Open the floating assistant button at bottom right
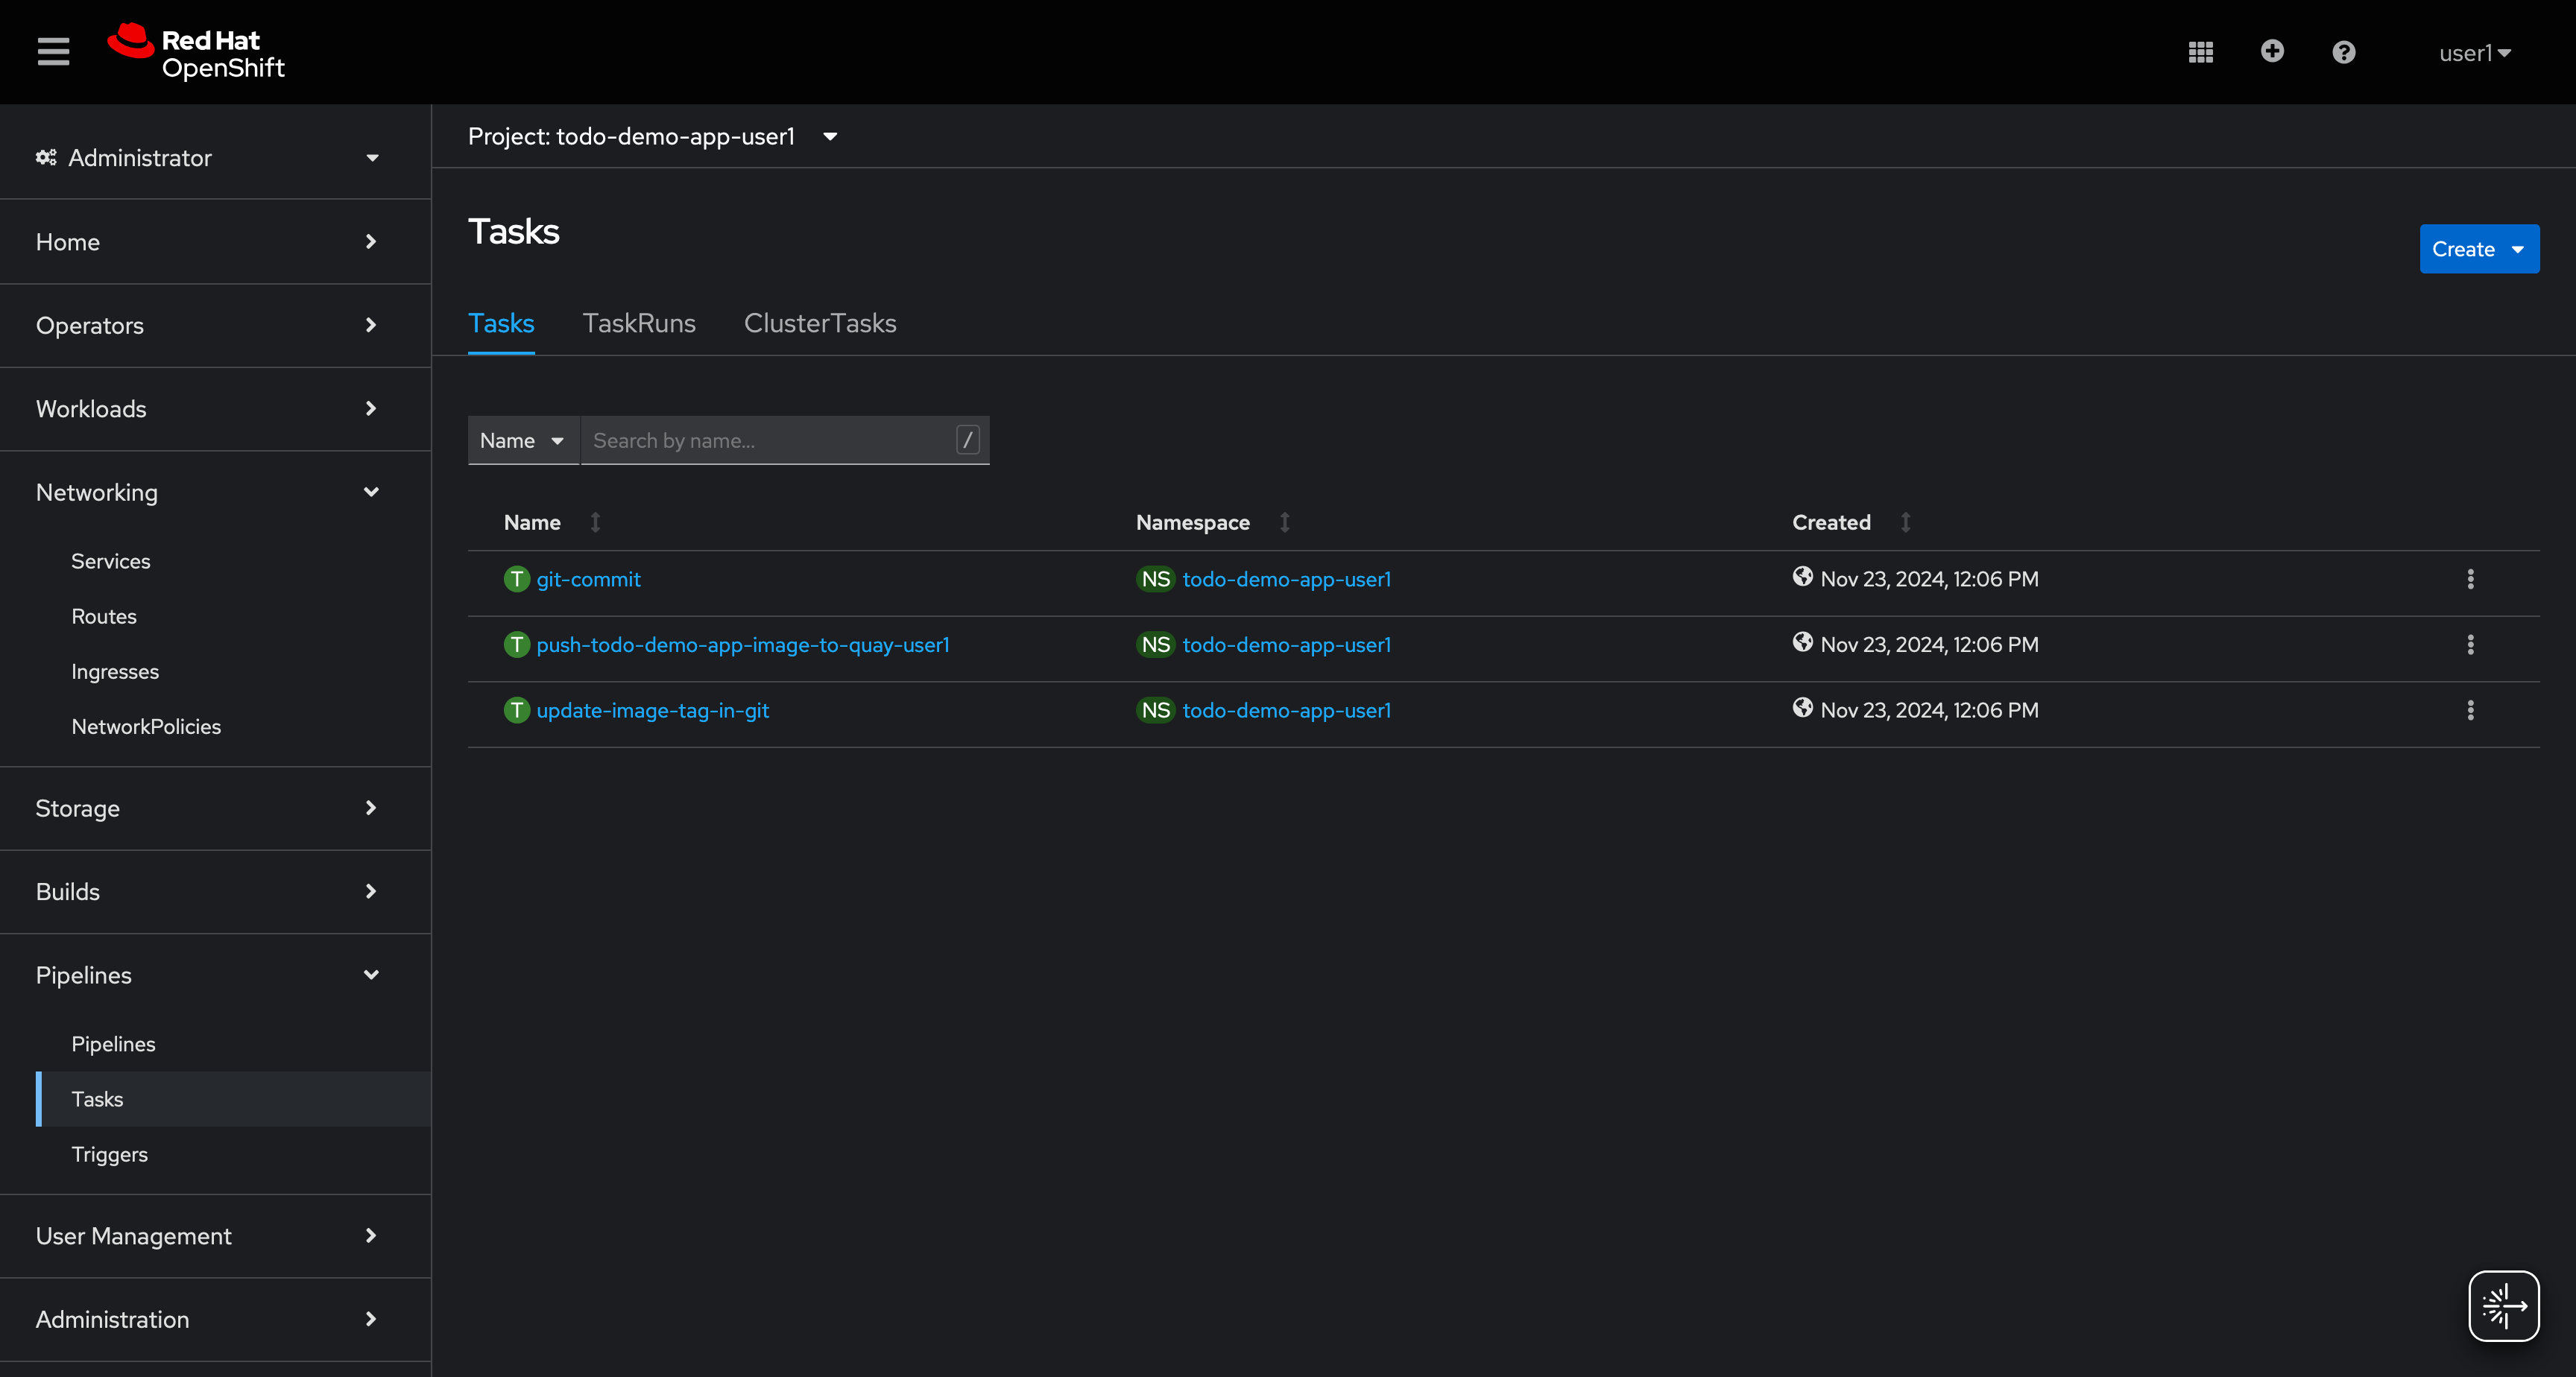The height and width of the screenshot is (1377, 2576). click(2503, 1305)
